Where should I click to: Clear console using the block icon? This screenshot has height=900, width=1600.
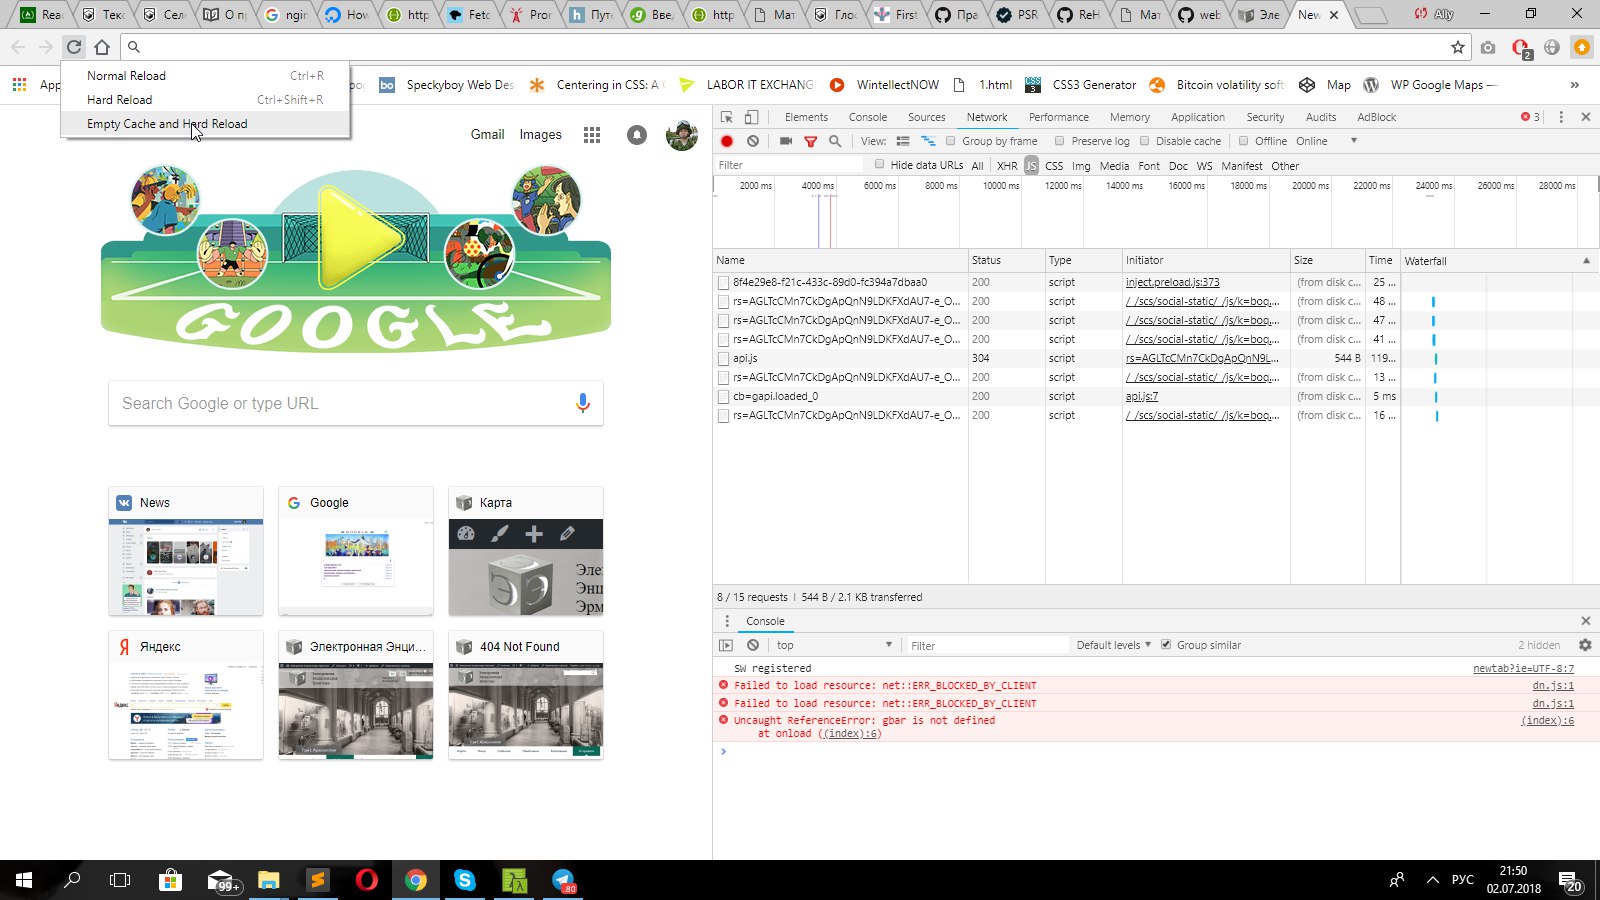click(x=753, y=645)
